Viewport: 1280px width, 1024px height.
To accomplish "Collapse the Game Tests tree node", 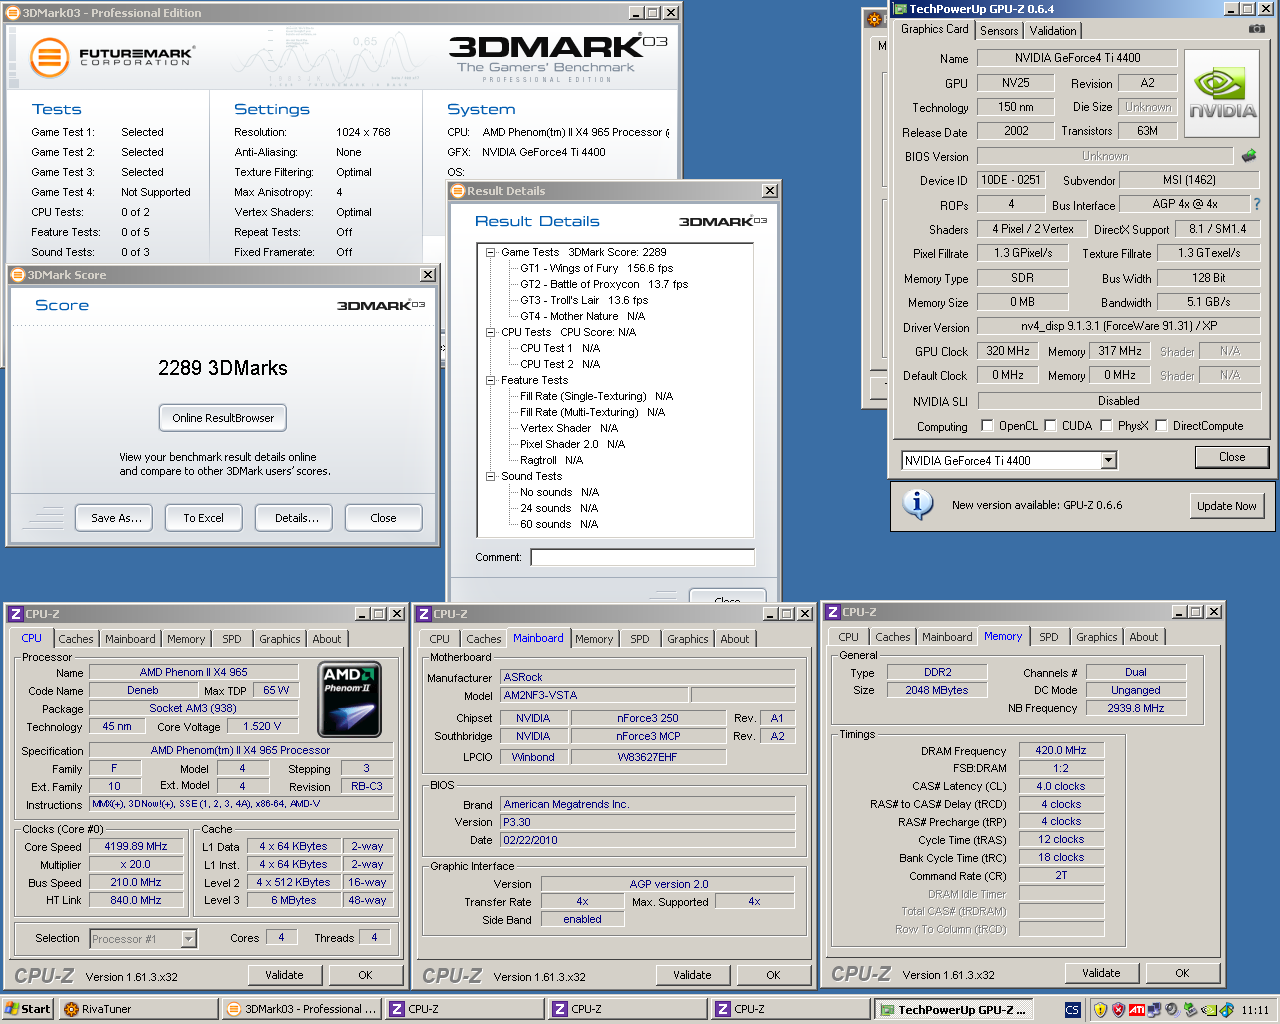I will (491, 252).
